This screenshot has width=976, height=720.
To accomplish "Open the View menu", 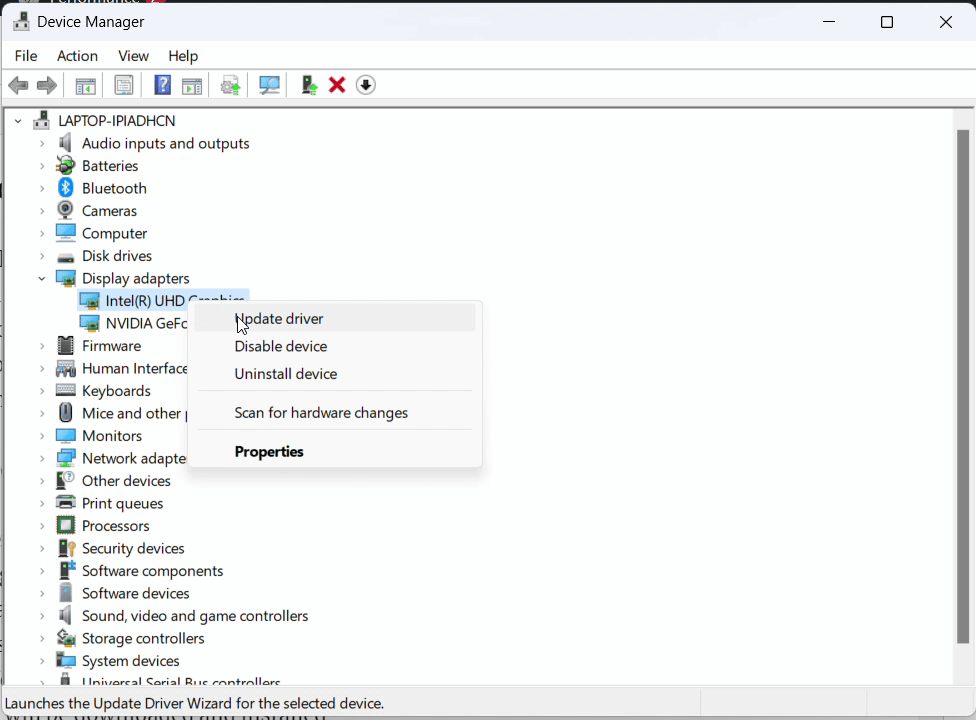I will click(x=133, y=56).
